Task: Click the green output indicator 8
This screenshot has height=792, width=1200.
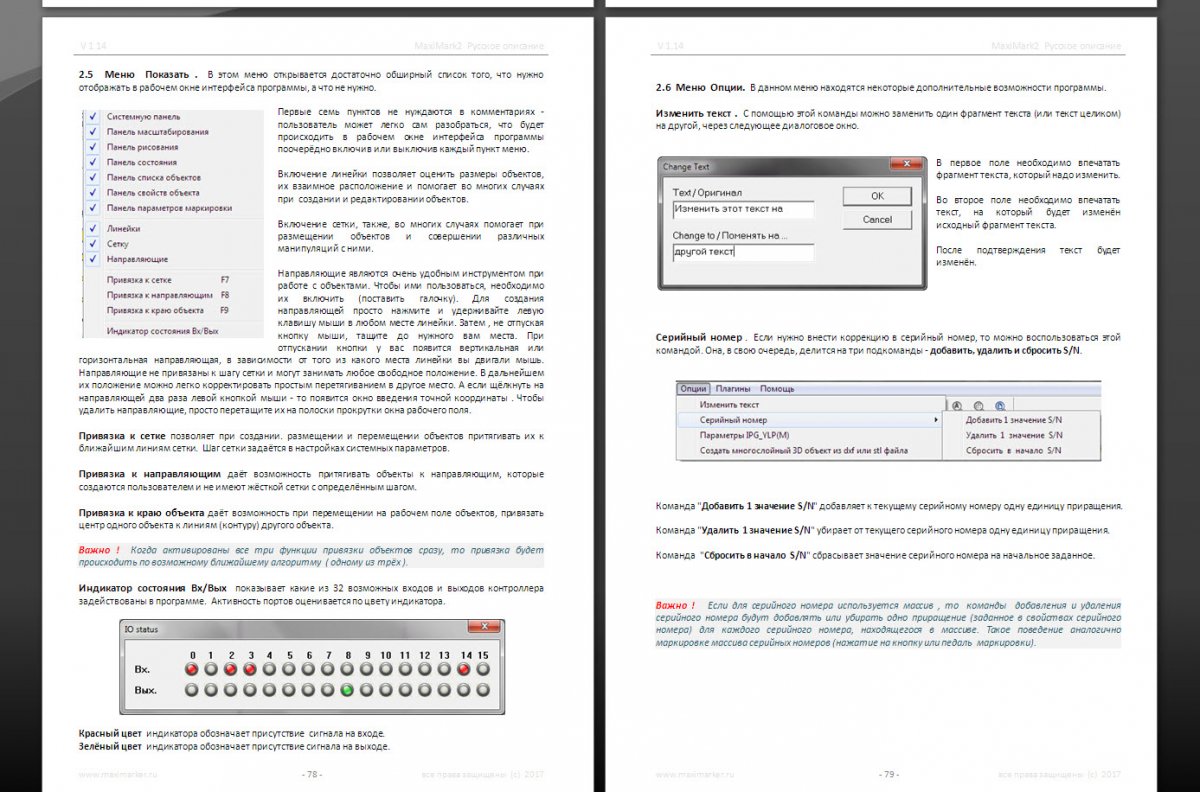Action: tap(347, 690)
